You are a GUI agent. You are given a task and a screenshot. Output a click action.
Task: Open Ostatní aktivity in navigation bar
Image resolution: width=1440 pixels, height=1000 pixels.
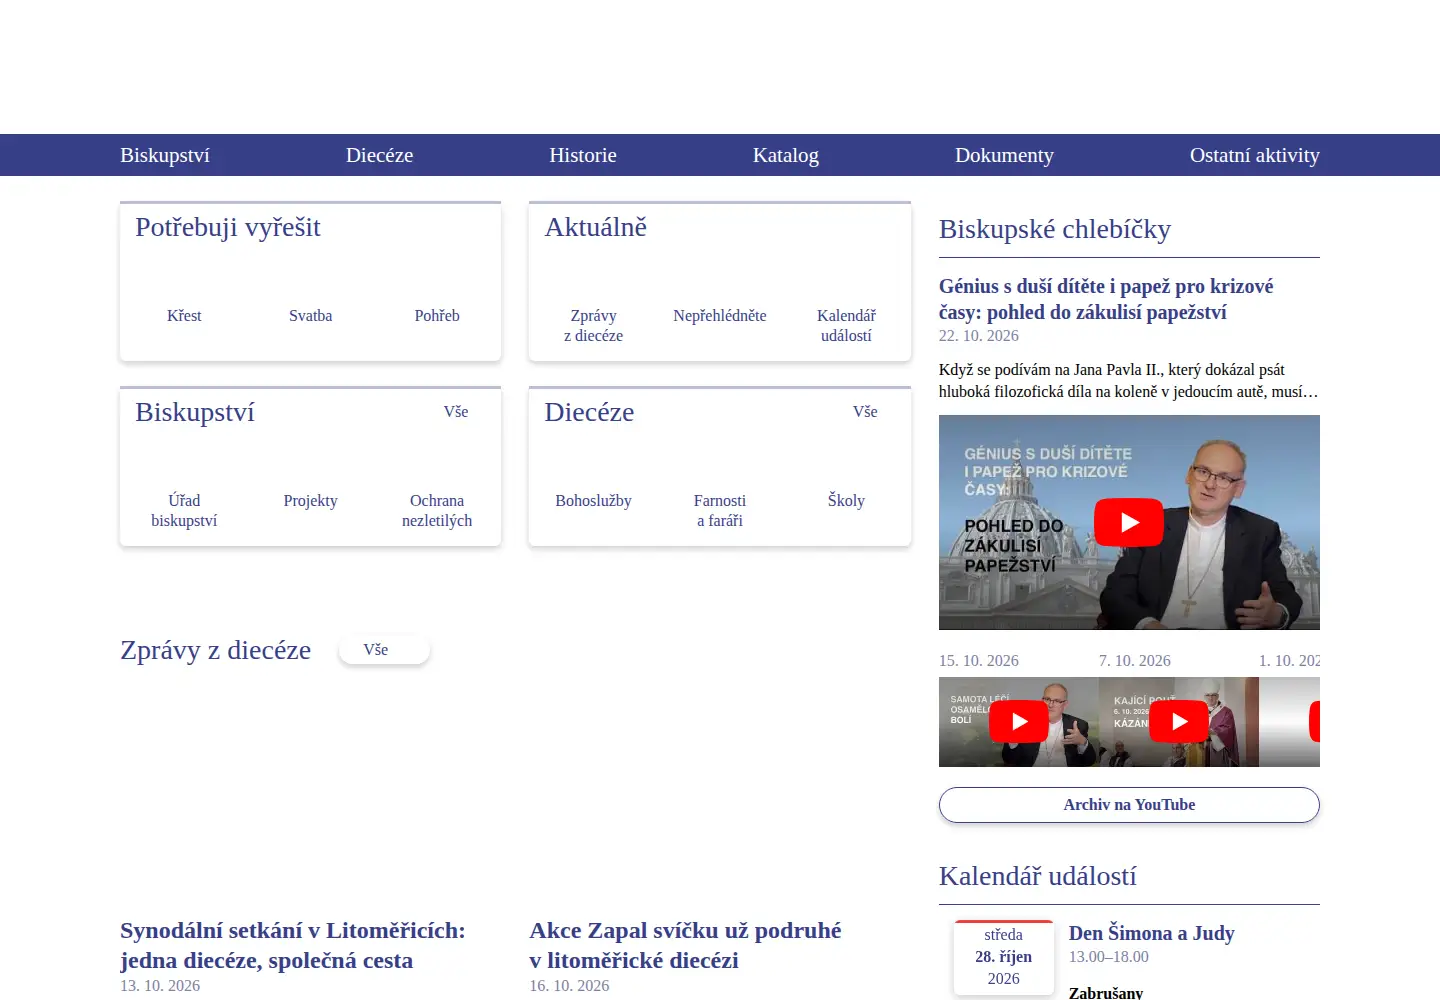pyautogui.click(x=1255, y=155)
